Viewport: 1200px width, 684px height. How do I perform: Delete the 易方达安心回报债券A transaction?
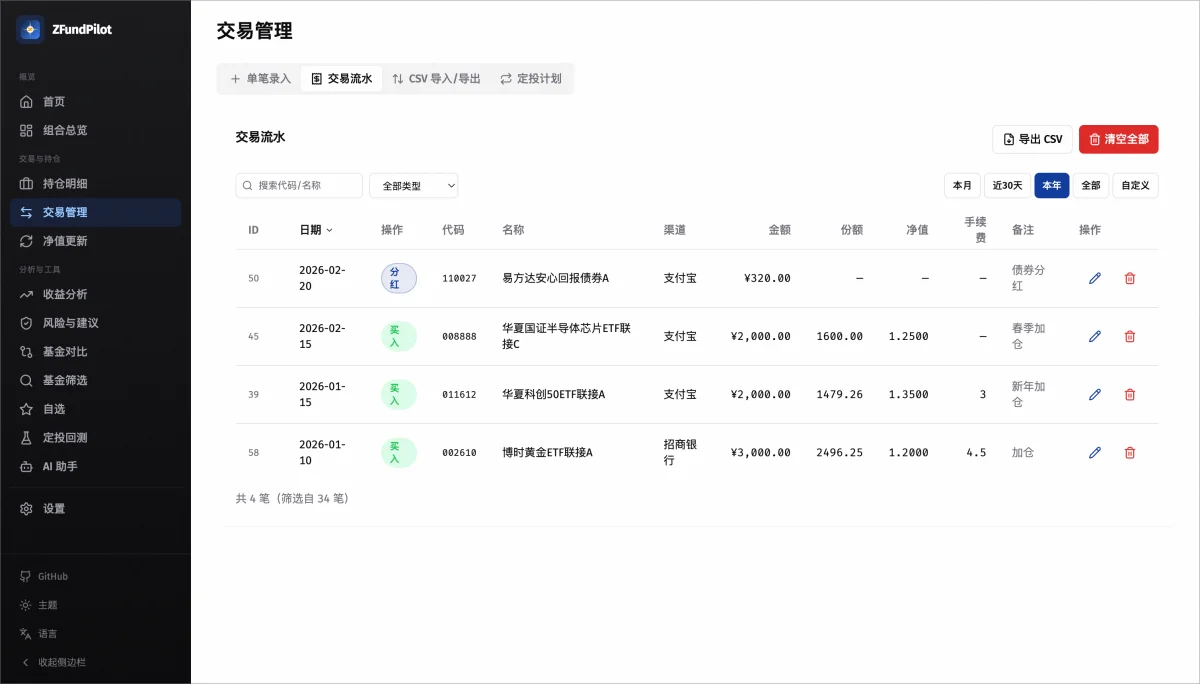click(1130, 278)
